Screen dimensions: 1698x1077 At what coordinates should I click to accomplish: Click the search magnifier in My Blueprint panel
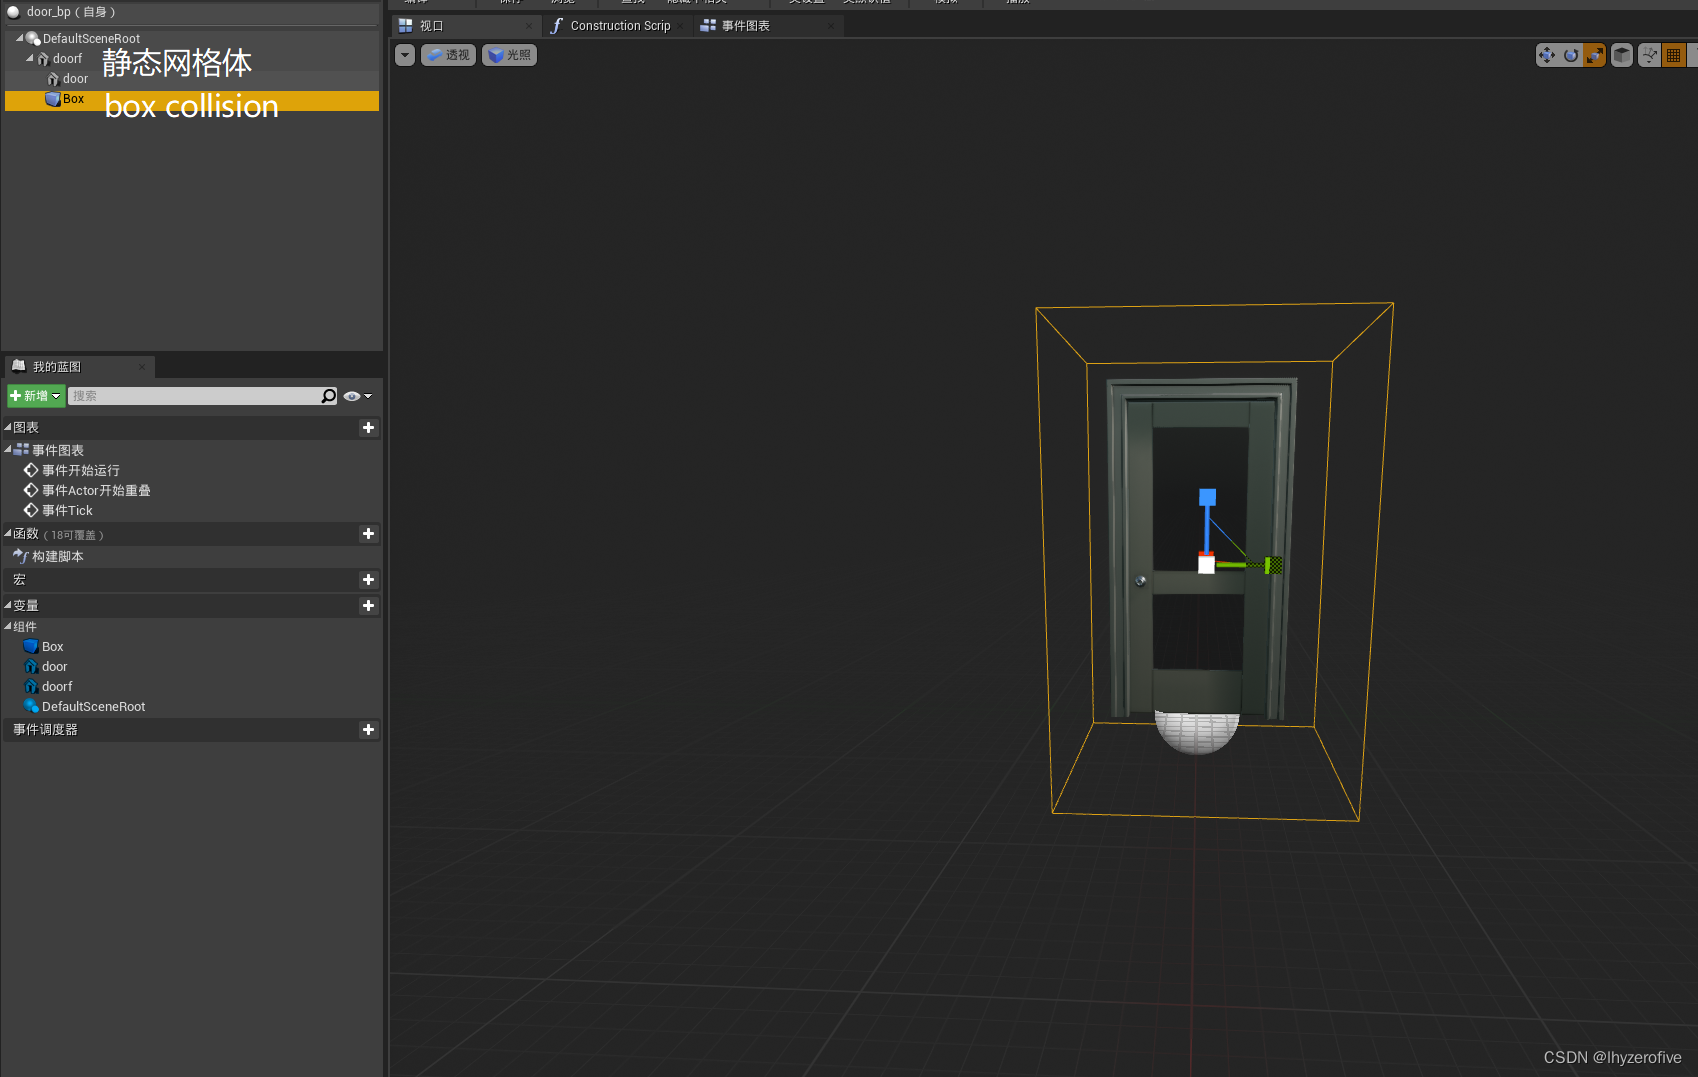click(x=328, y=395)
